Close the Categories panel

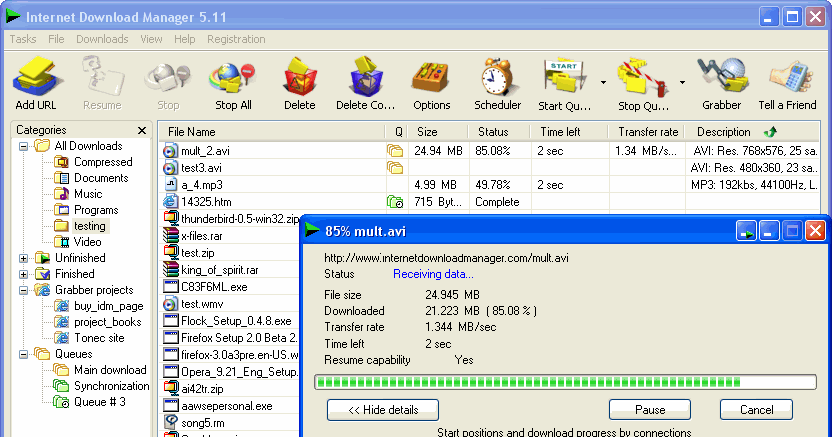[142, 130]
